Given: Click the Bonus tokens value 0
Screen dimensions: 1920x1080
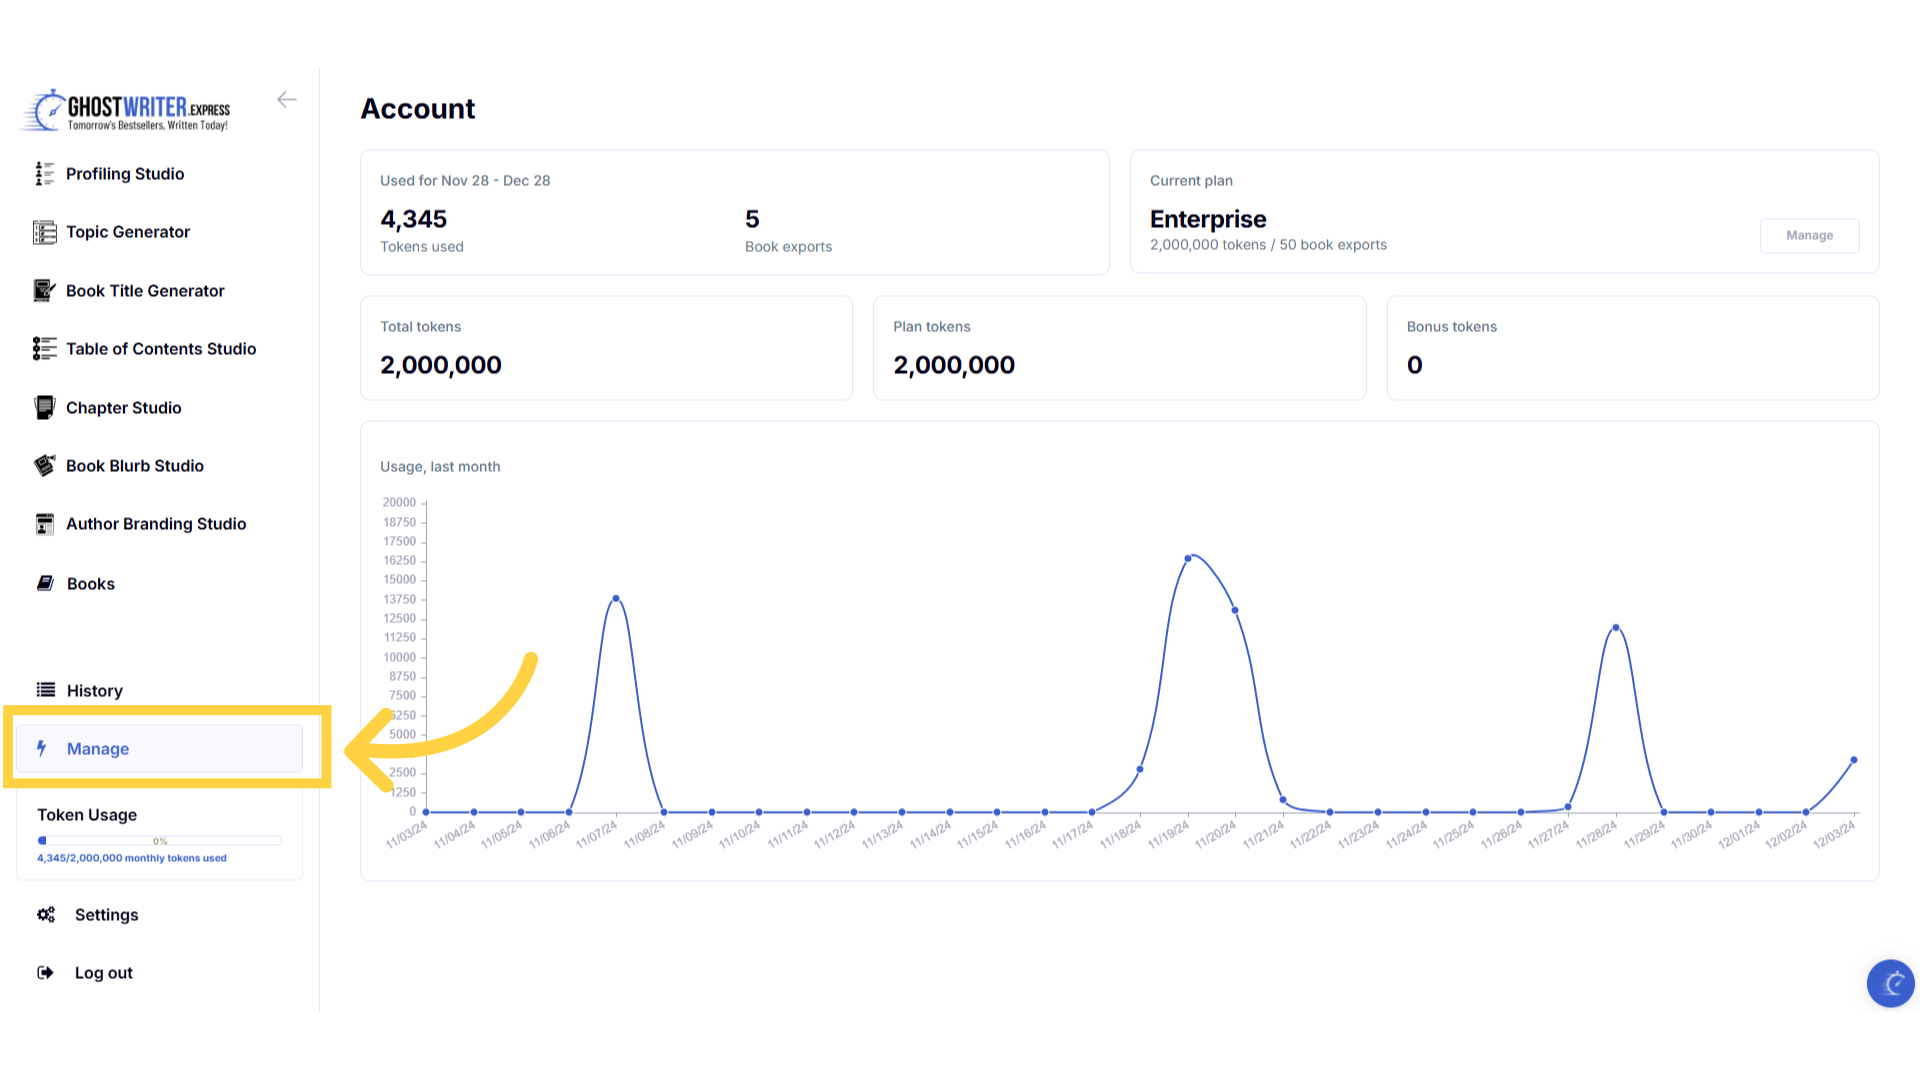Looking at the screenshot, I should click(x=1415, y=365).
